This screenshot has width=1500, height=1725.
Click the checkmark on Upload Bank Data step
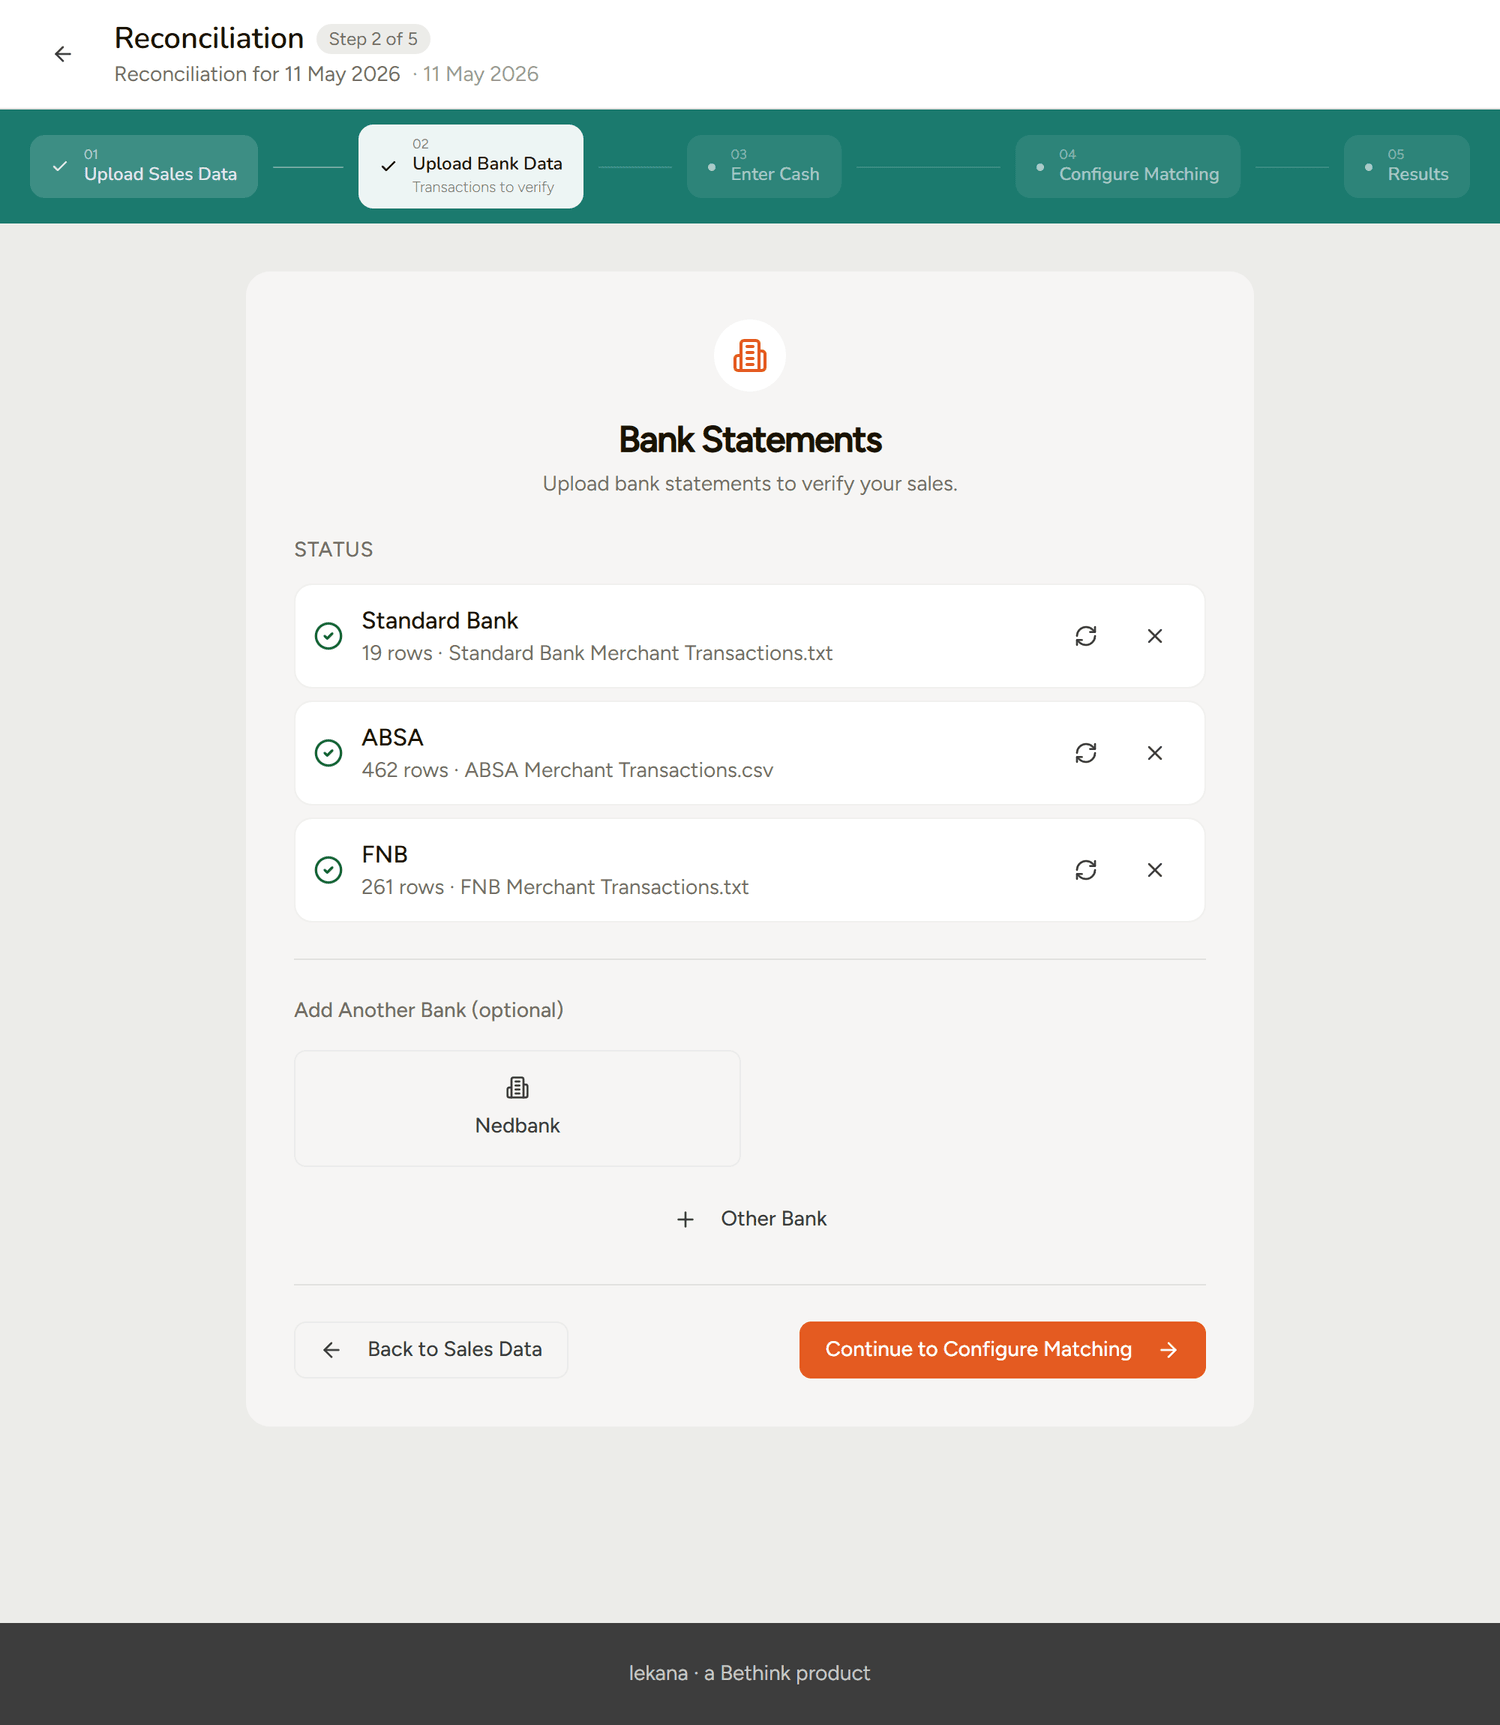pos(389,166)
